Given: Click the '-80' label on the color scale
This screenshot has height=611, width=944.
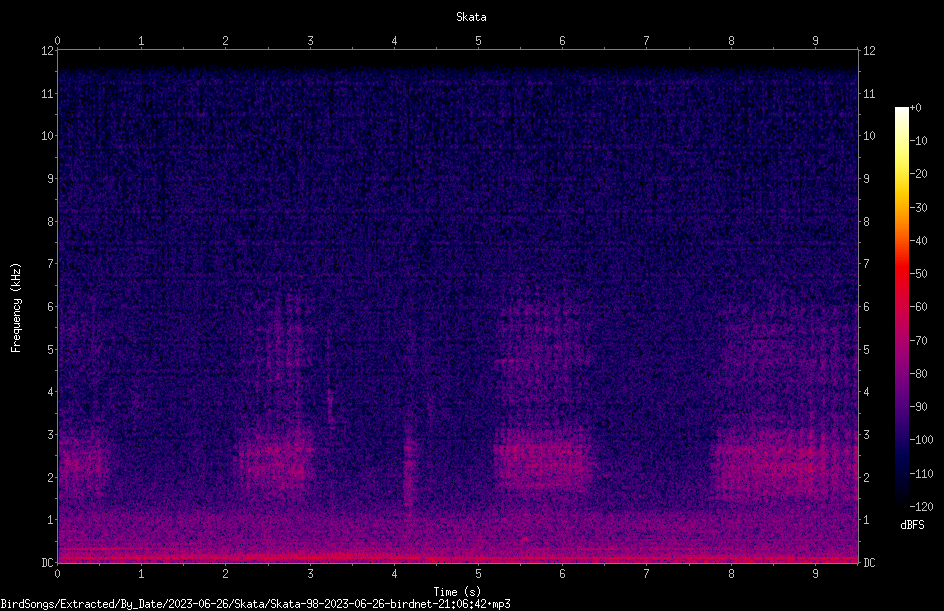Looking at the screenshot, I should pyautogui.click(x=918, y=373).
